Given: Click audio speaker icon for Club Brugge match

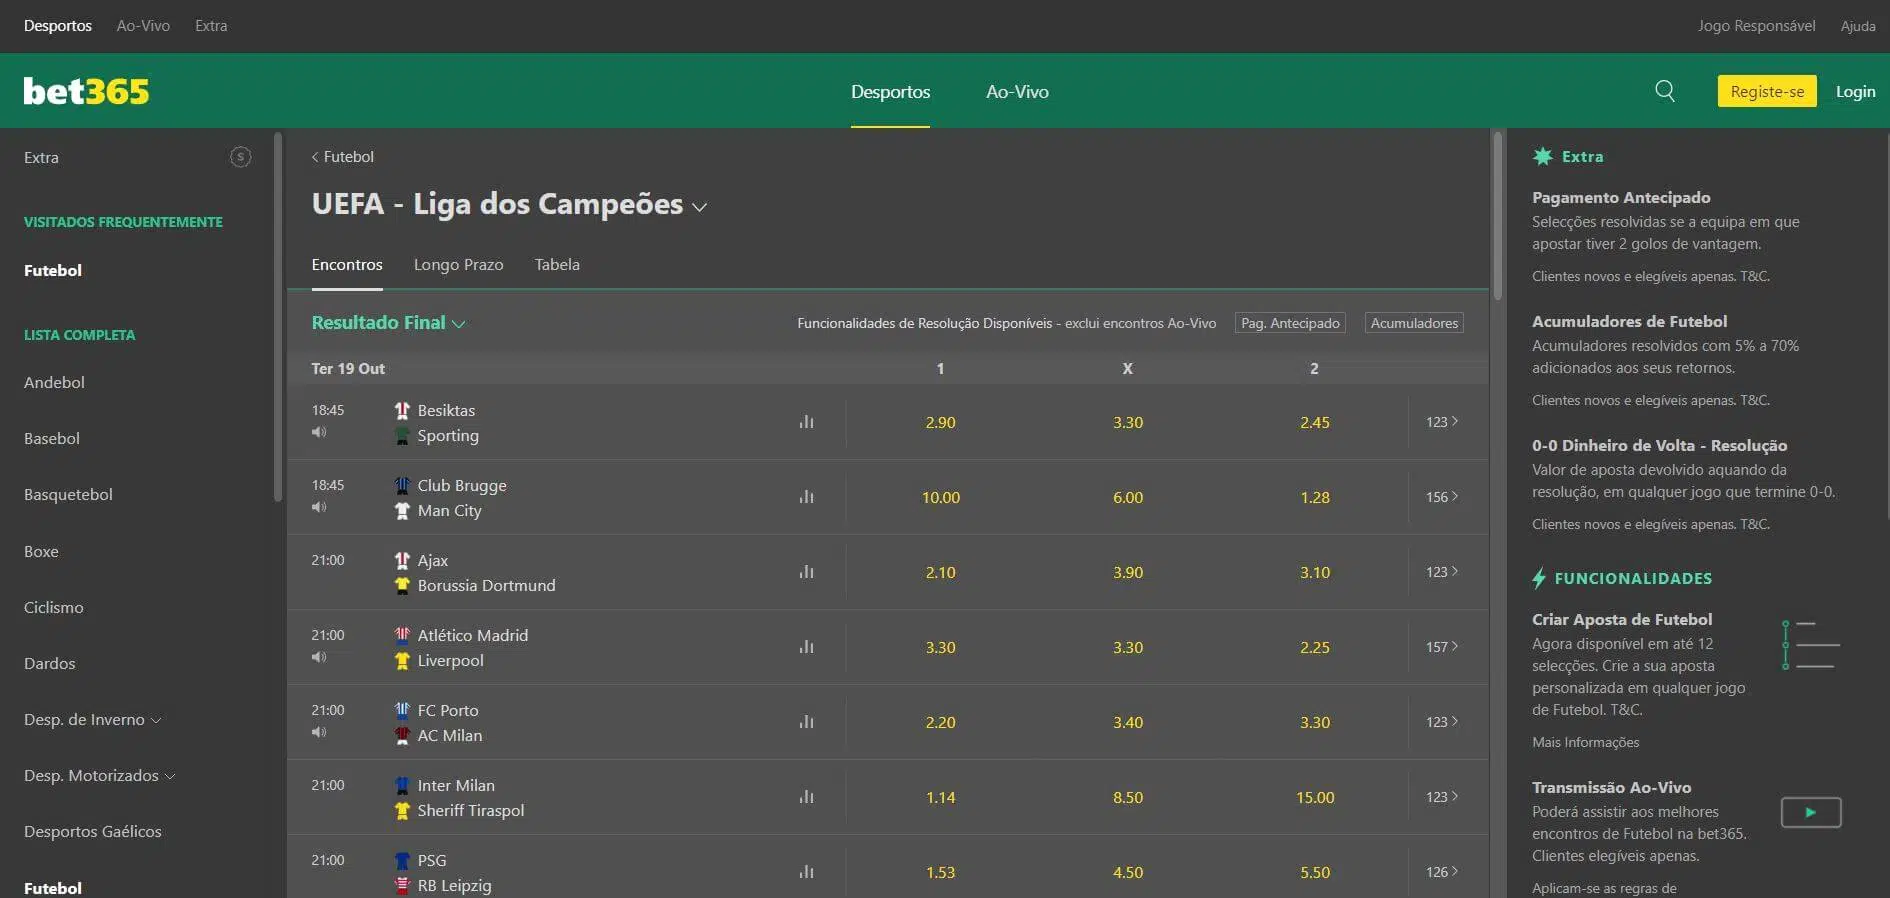Looking at the screenshot, I should pos(319,507).
